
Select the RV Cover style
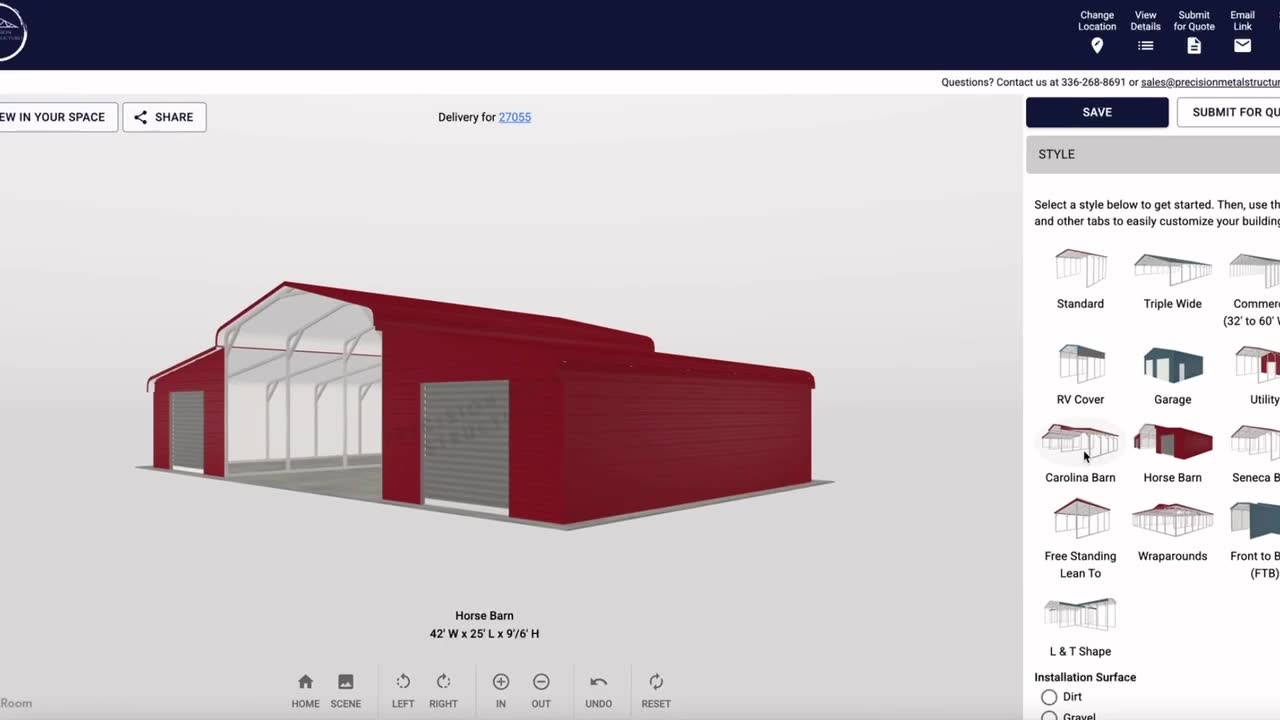(1081, 364)
